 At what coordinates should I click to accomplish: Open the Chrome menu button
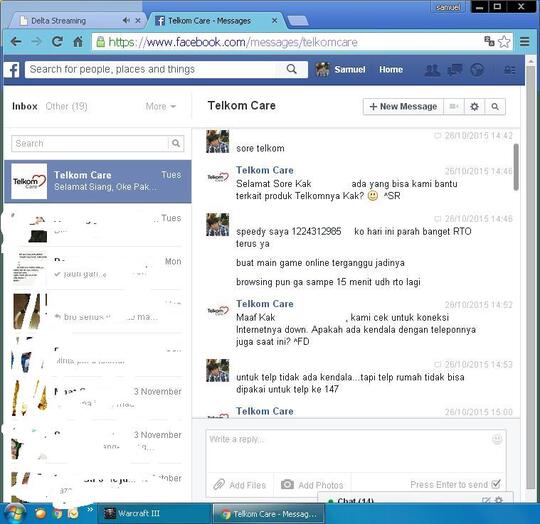tap(525, 42)
